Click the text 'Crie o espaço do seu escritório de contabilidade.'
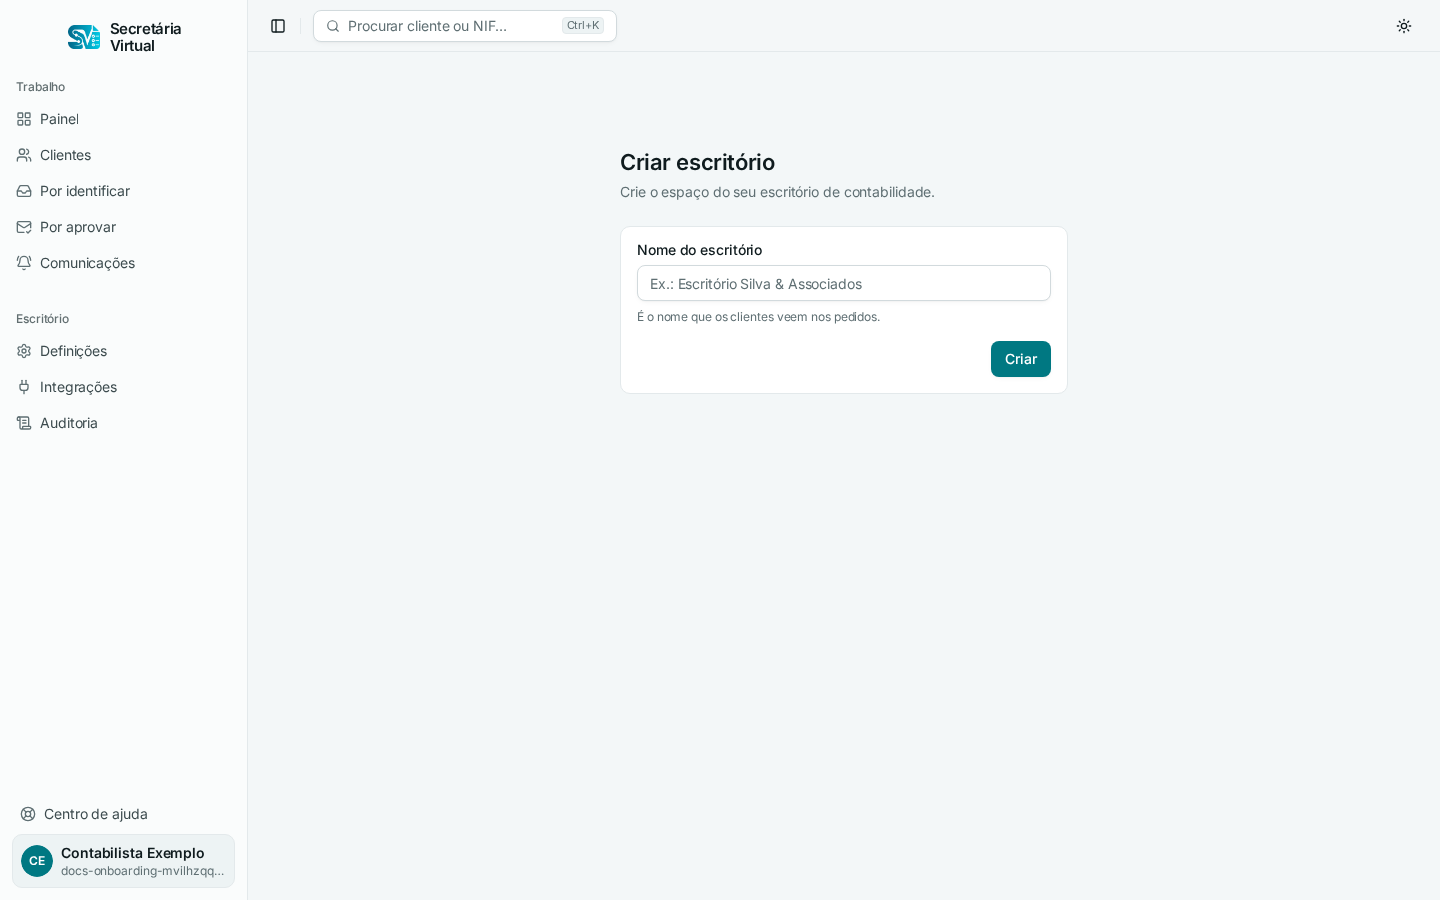Viewport: 1440px width, 900px height. tap(777, 192)
